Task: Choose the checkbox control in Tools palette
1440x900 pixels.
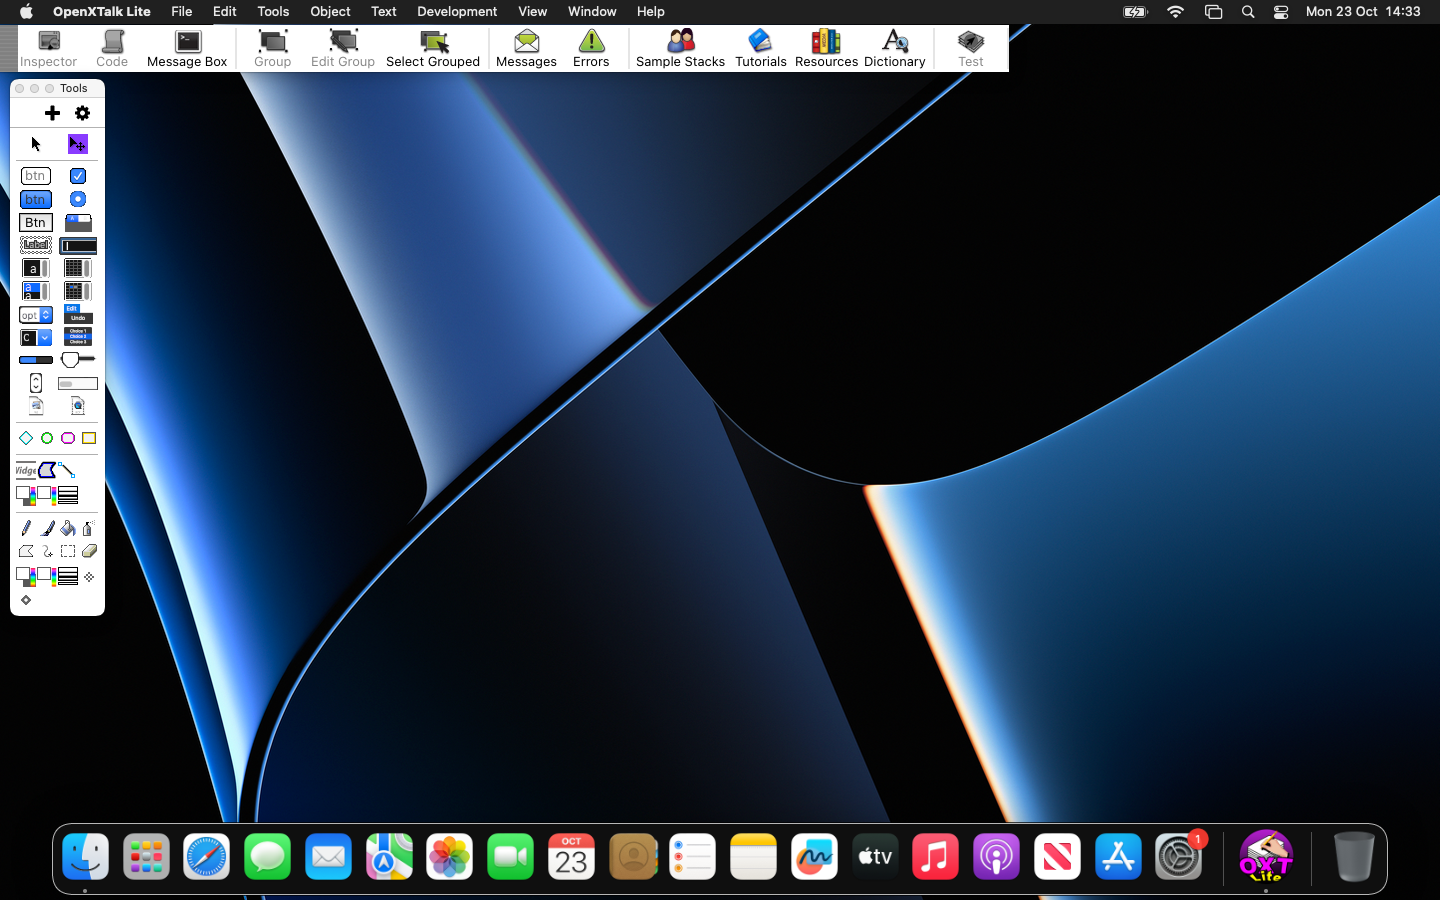Action: 78,176
